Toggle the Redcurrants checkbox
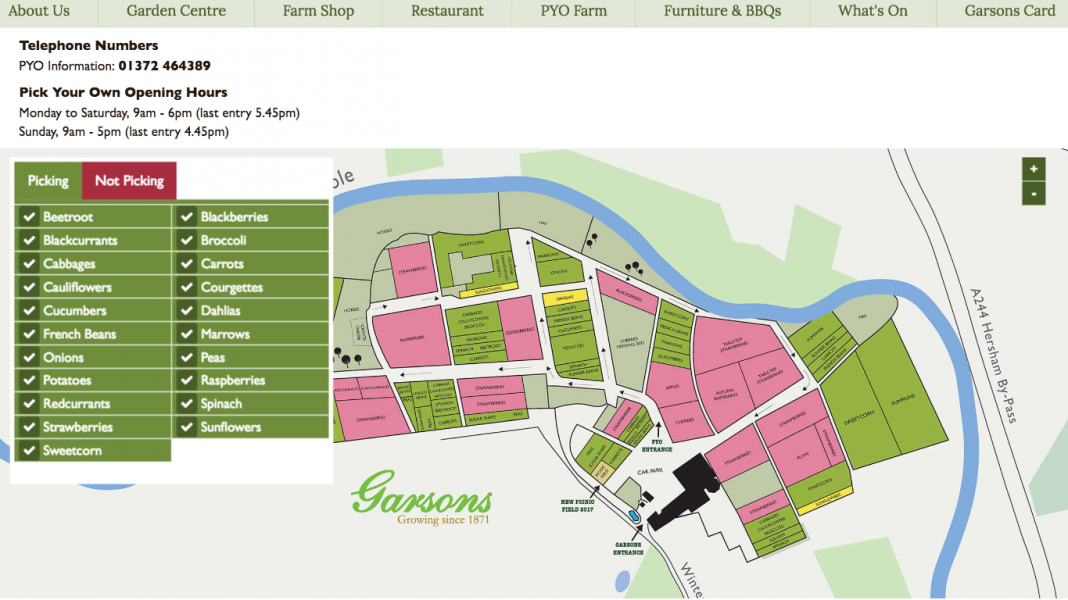Viewport: 1068px width, 600px height. point(29,404)
